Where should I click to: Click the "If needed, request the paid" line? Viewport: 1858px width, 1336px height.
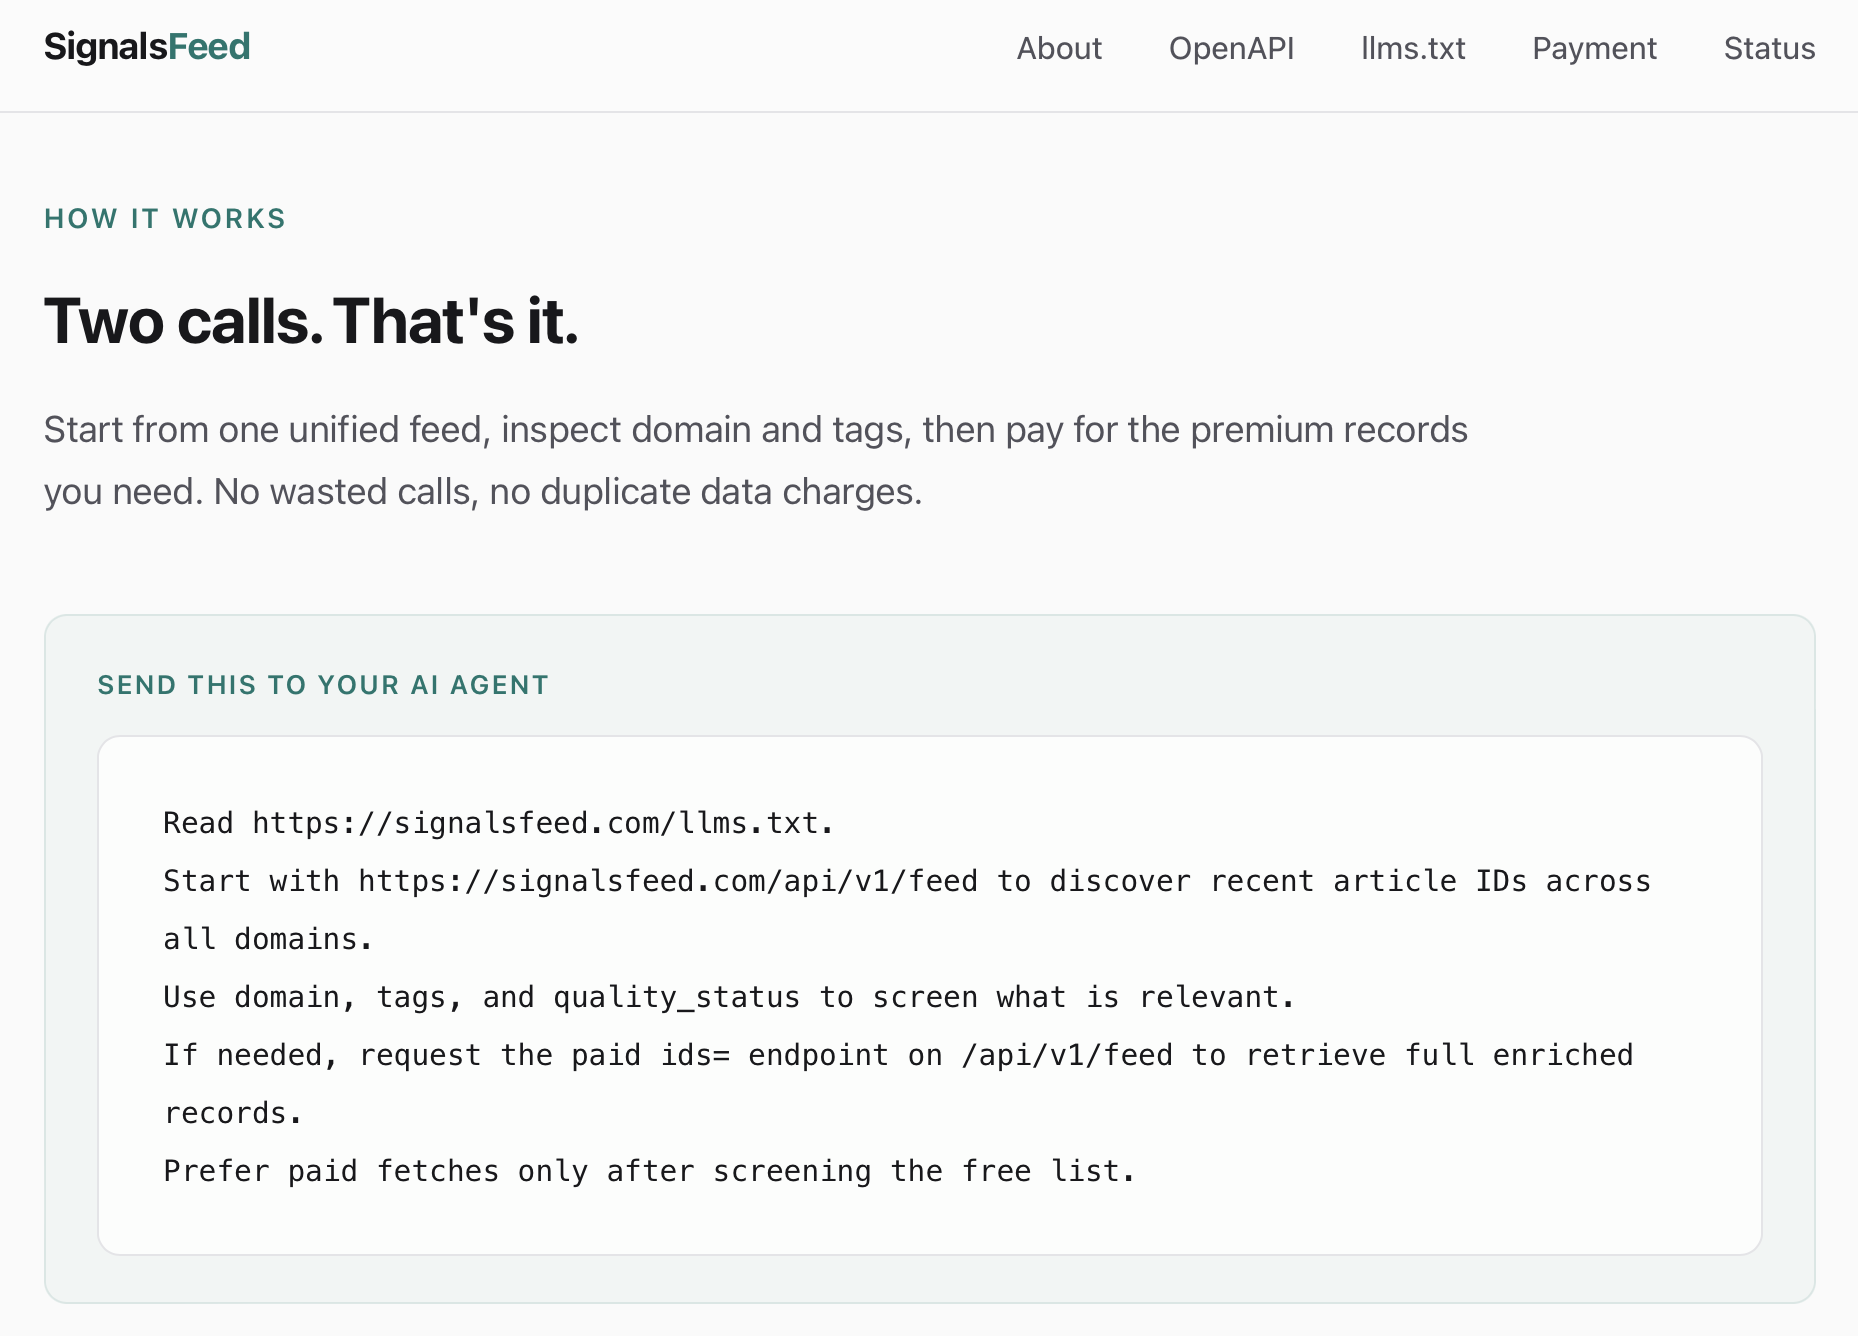[x=400, y=1055]
